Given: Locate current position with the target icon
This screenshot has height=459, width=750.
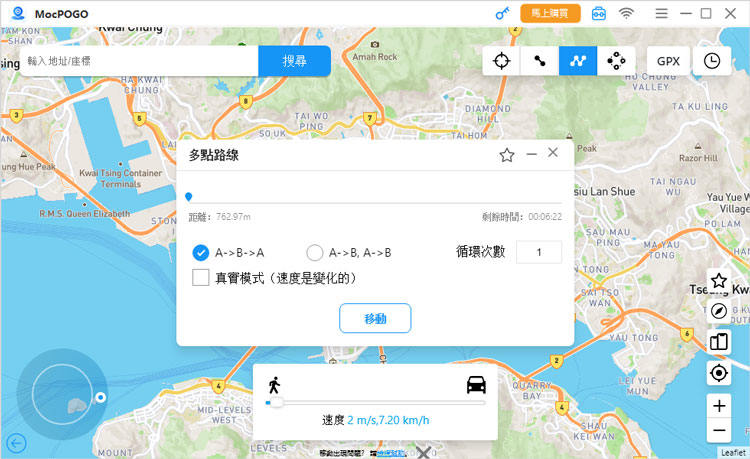Looking at the screenshot, I should 718,373.
